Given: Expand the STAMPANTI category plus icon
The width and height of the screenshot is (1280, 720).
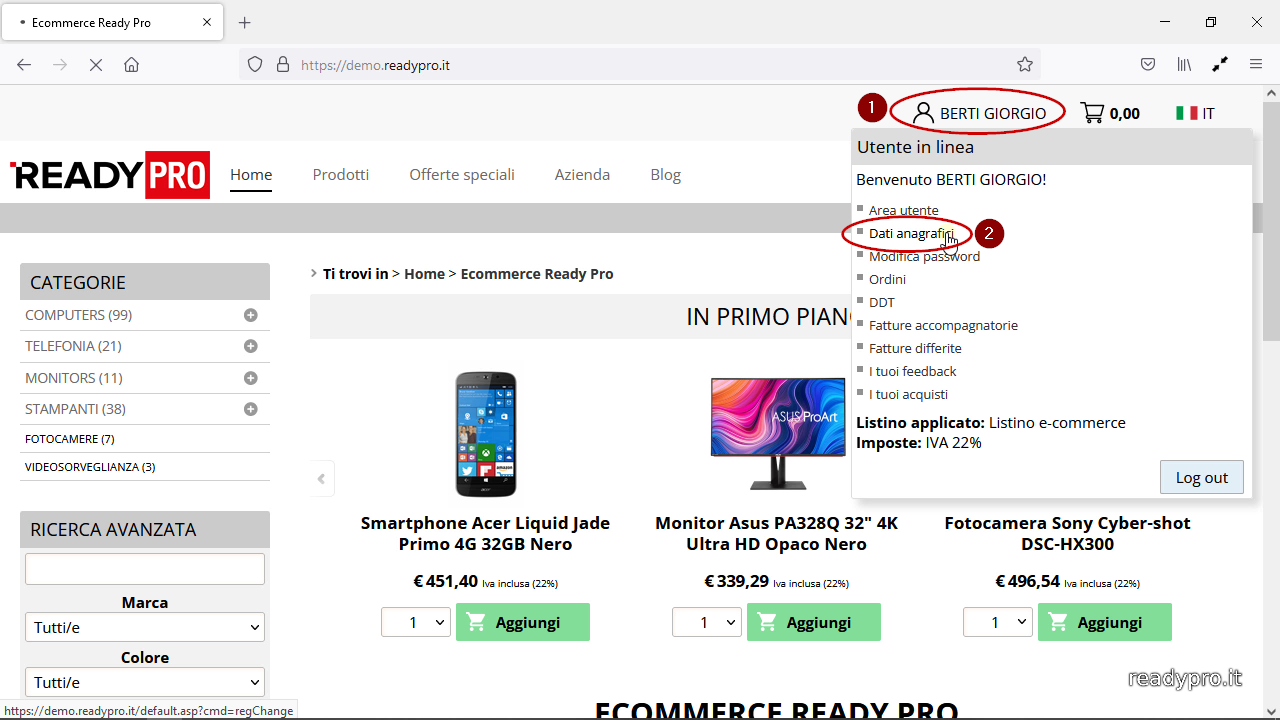Looking at the screenshot, I should [251, 409].
